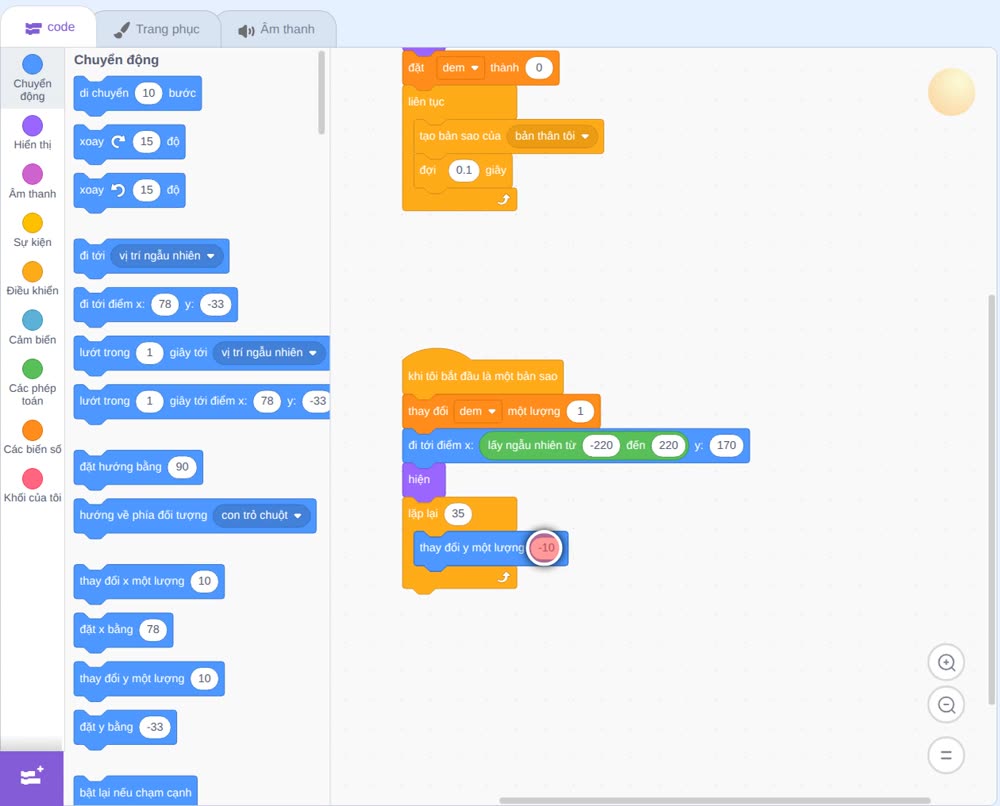The image size is (1000, 806).
Task: Click the hiện block in the script
Action: pos(423,480)
